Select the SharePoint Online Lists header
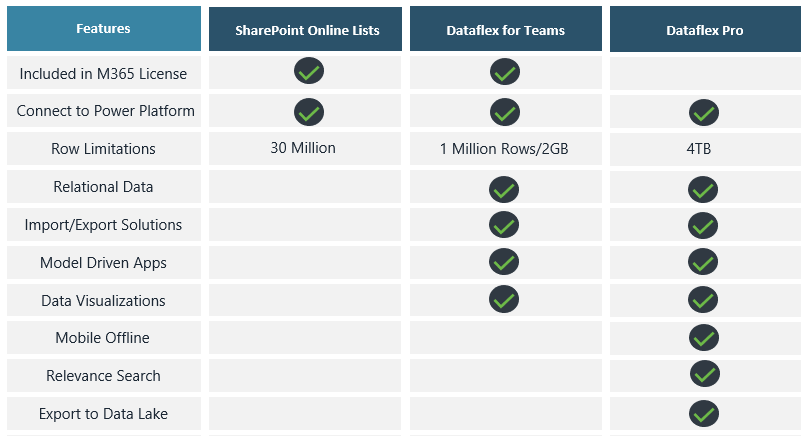This screenshot has width=806, height=436. (307, 30)
